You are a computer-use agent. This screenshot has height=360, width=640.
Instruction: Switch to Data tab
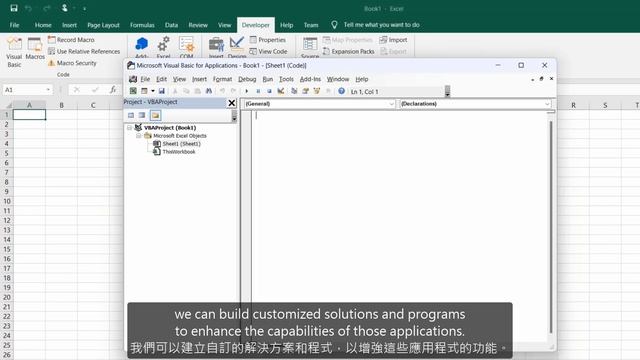171,25
